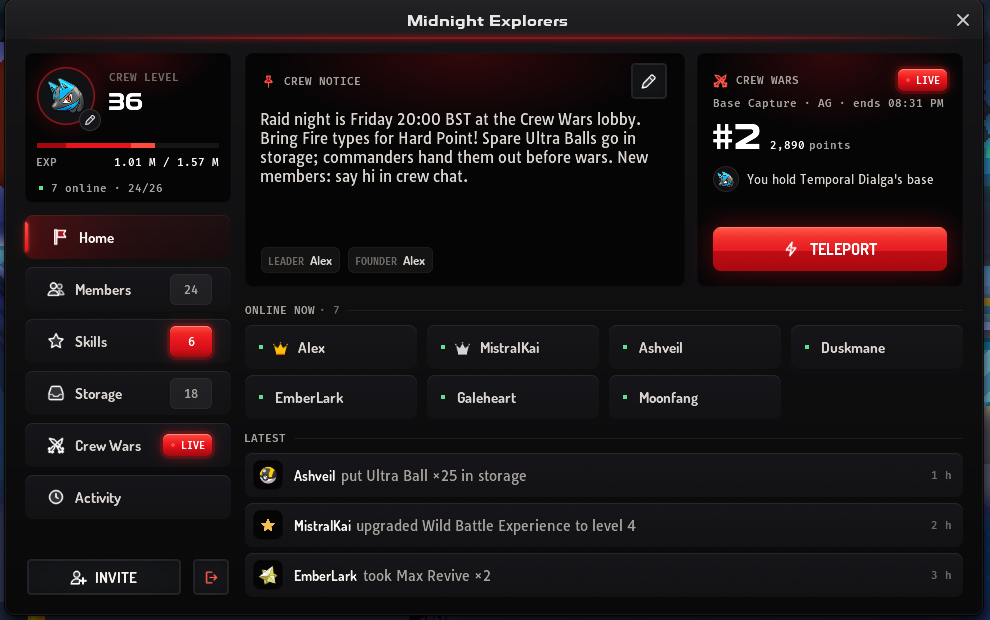Open the Skills tab
Image resolution: width=990 pixels, height=620 pixels.
click(x=128, y=342)
